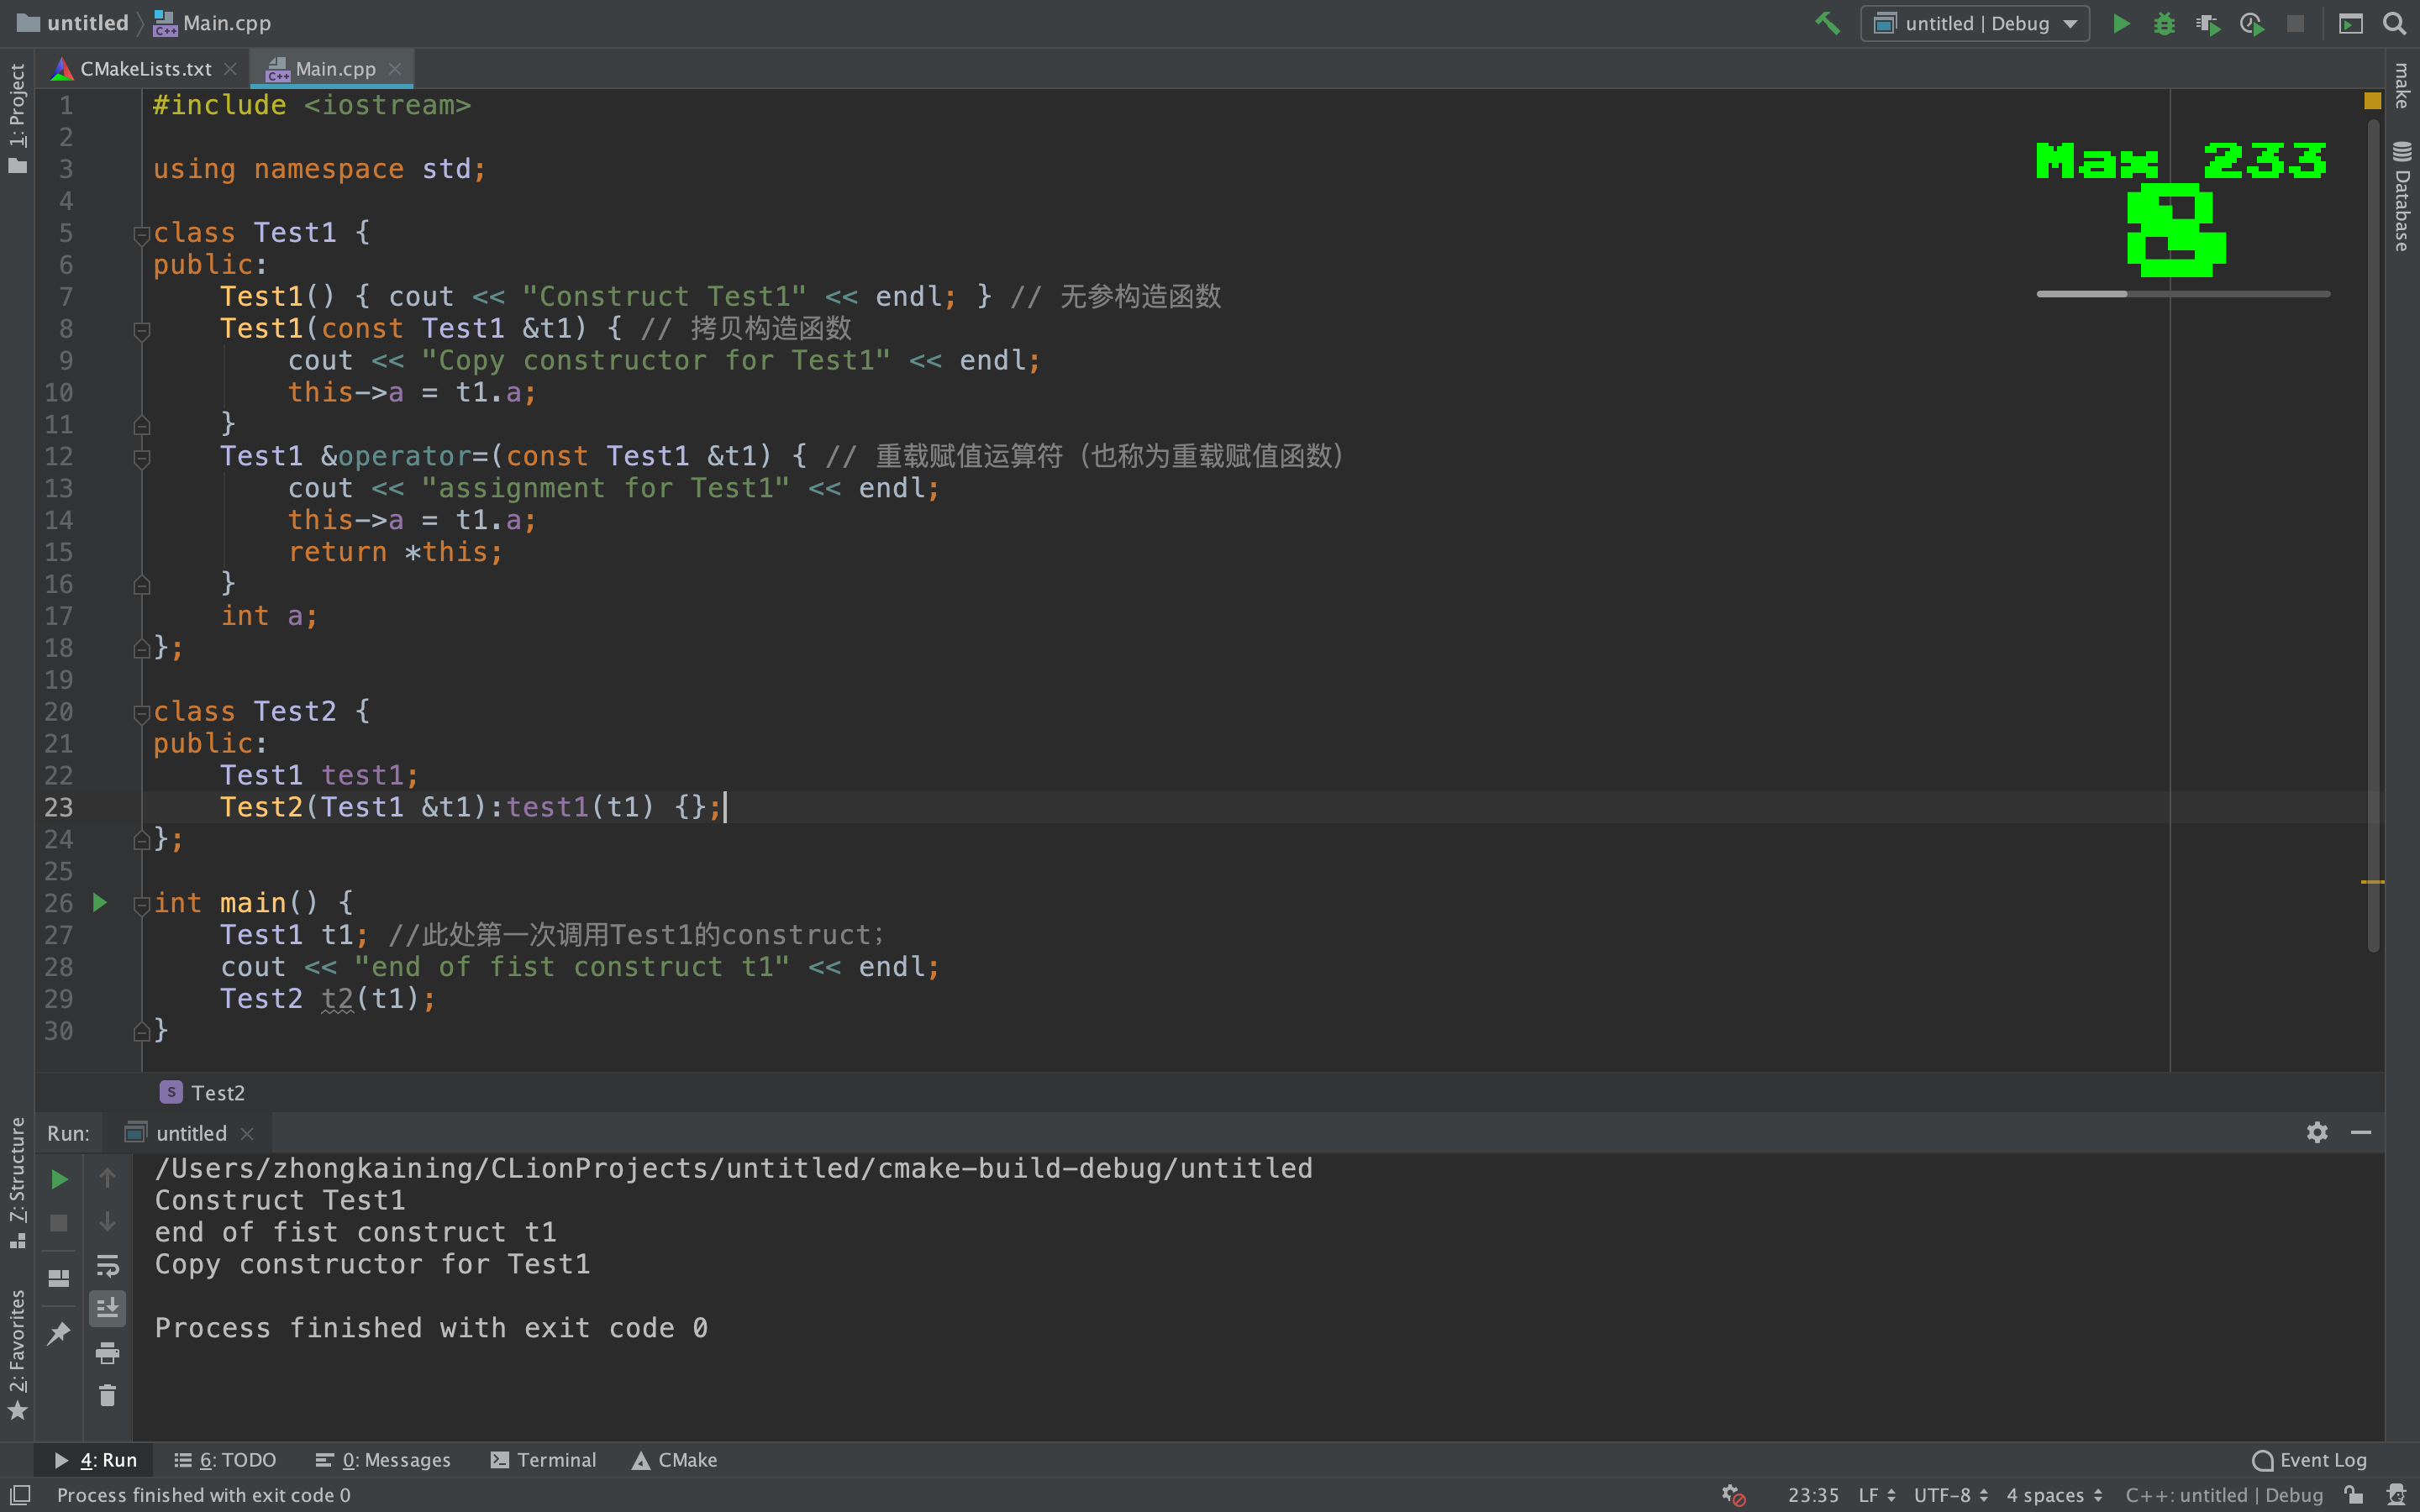Collapse operator= fold at line 12
This screenshot has height=1512, width=2420.
[141, 458]
